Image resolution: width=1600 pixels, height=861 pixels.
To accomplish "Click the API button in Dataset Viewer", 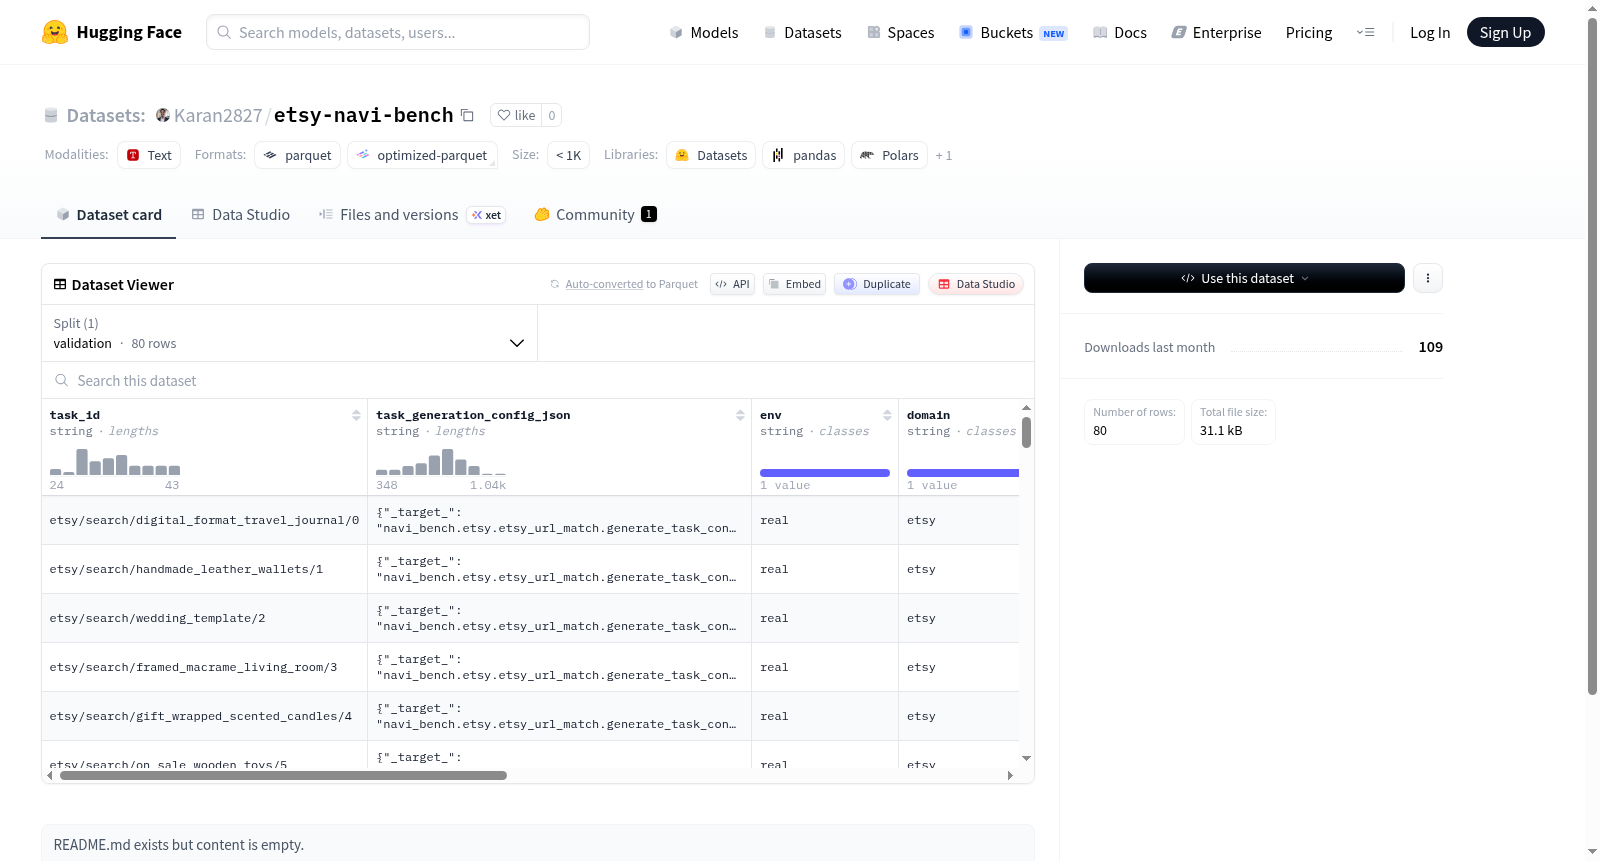I will point(732,284).
